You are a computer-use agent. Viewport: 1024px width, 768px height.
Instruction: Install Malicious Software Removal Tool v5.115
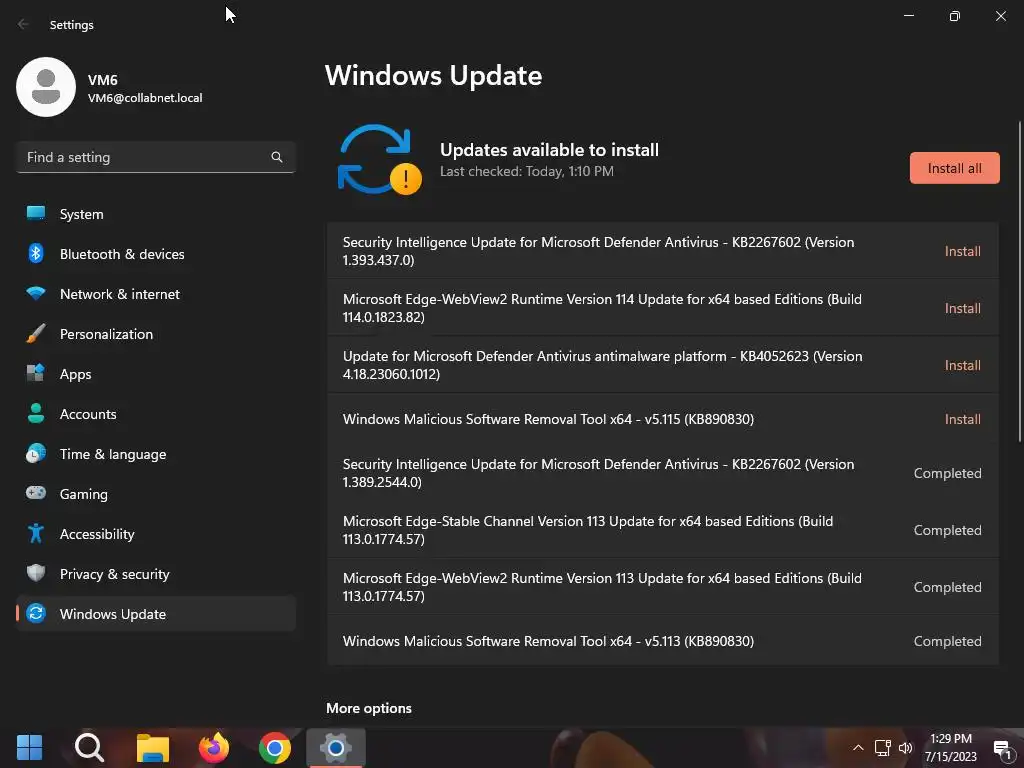[963, 419]
